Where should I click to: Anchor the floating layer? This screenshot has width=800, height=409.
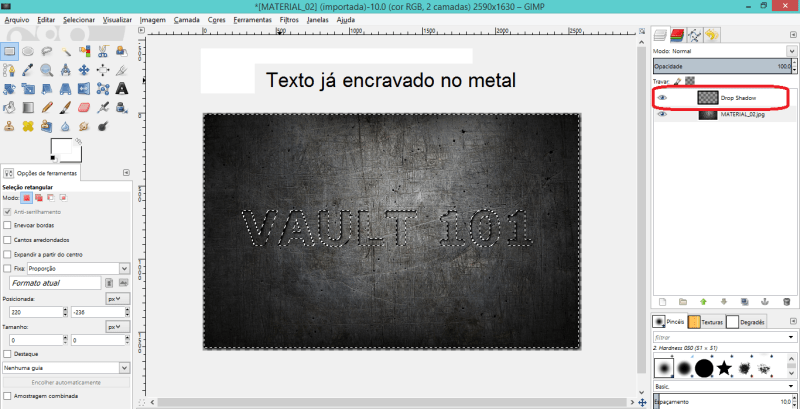(x=765, y=301)
